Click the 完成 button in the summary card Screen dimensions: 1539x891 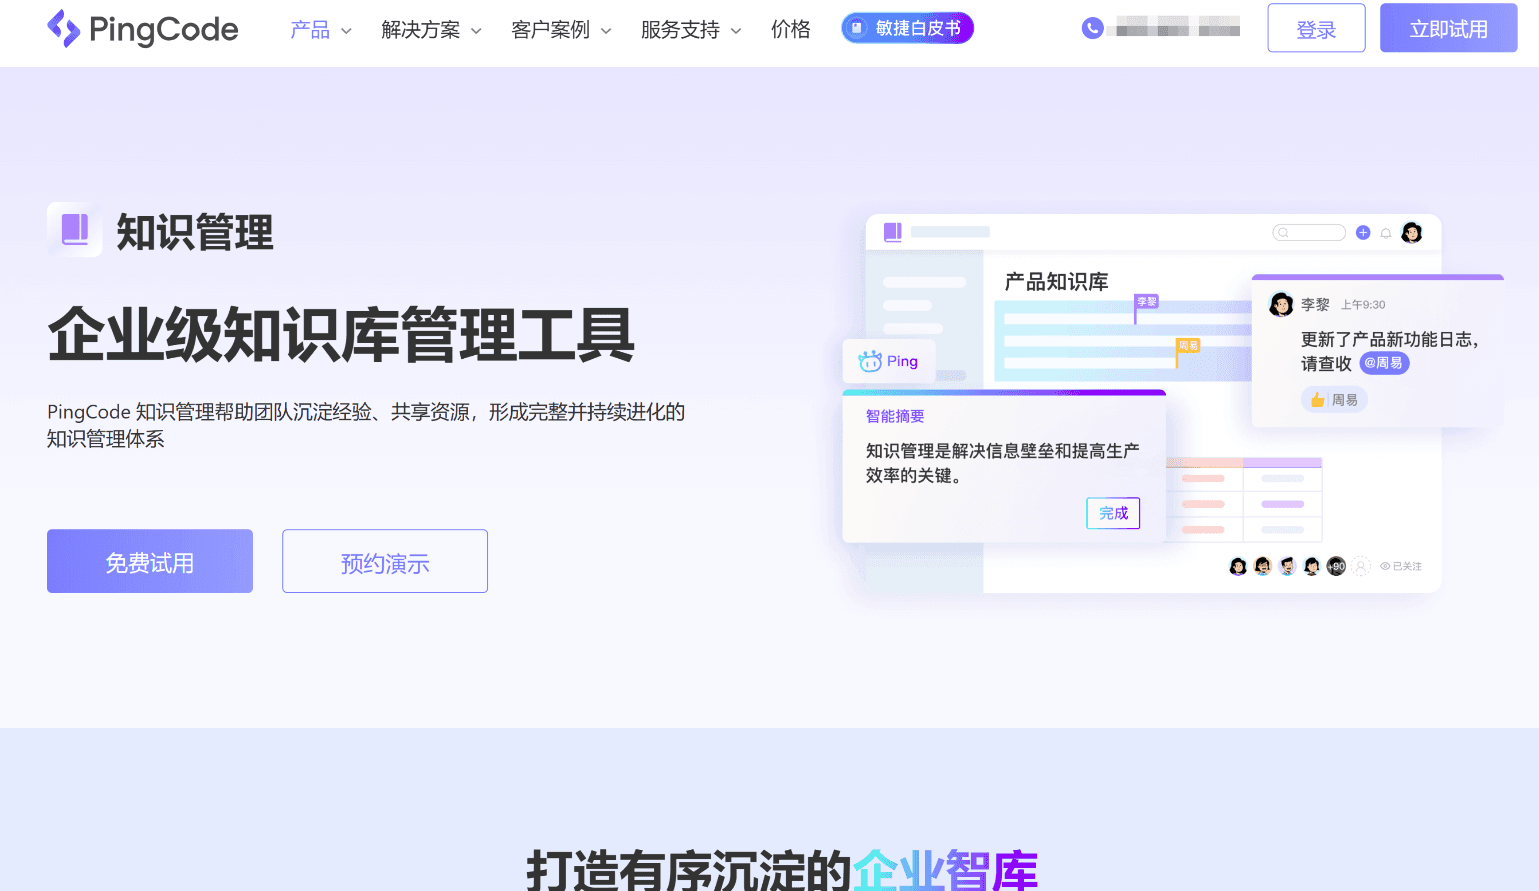point(1113,513)
